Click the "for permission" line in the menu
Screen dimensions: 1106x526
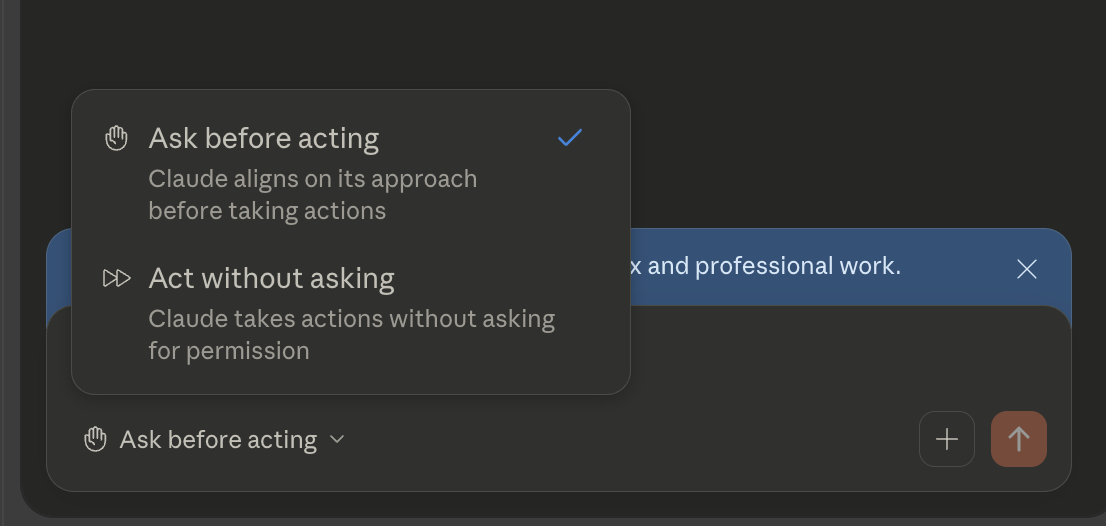pyautogui.click(x=229, y=351)
